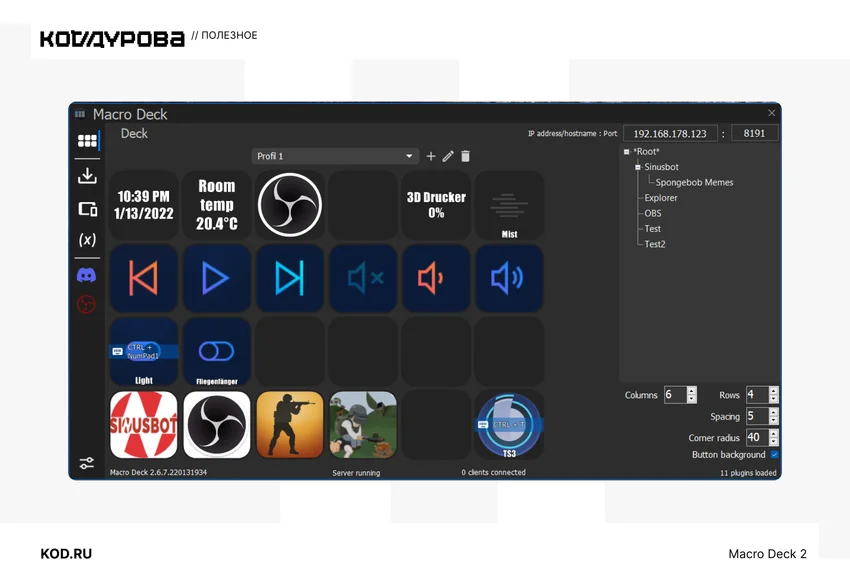This screenshot has width=850, height=582.
Task: Collapse the Sinusbot tree node
Action: click(x=638, y=167)
